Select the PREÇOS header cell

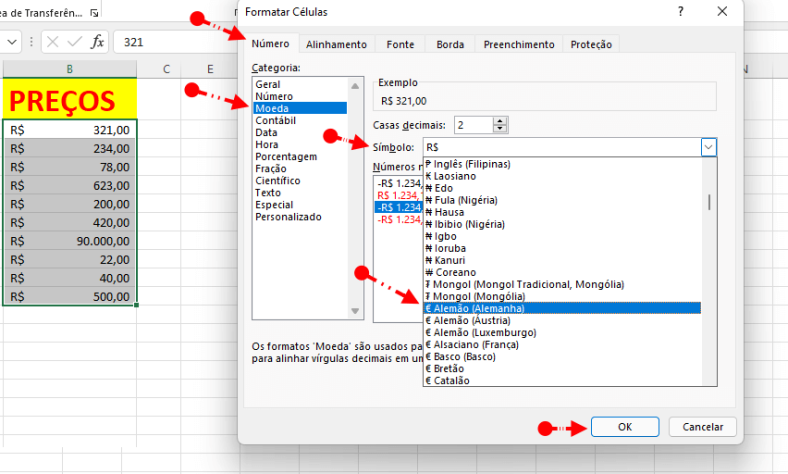pyautogui.click(x=70, y=99)
